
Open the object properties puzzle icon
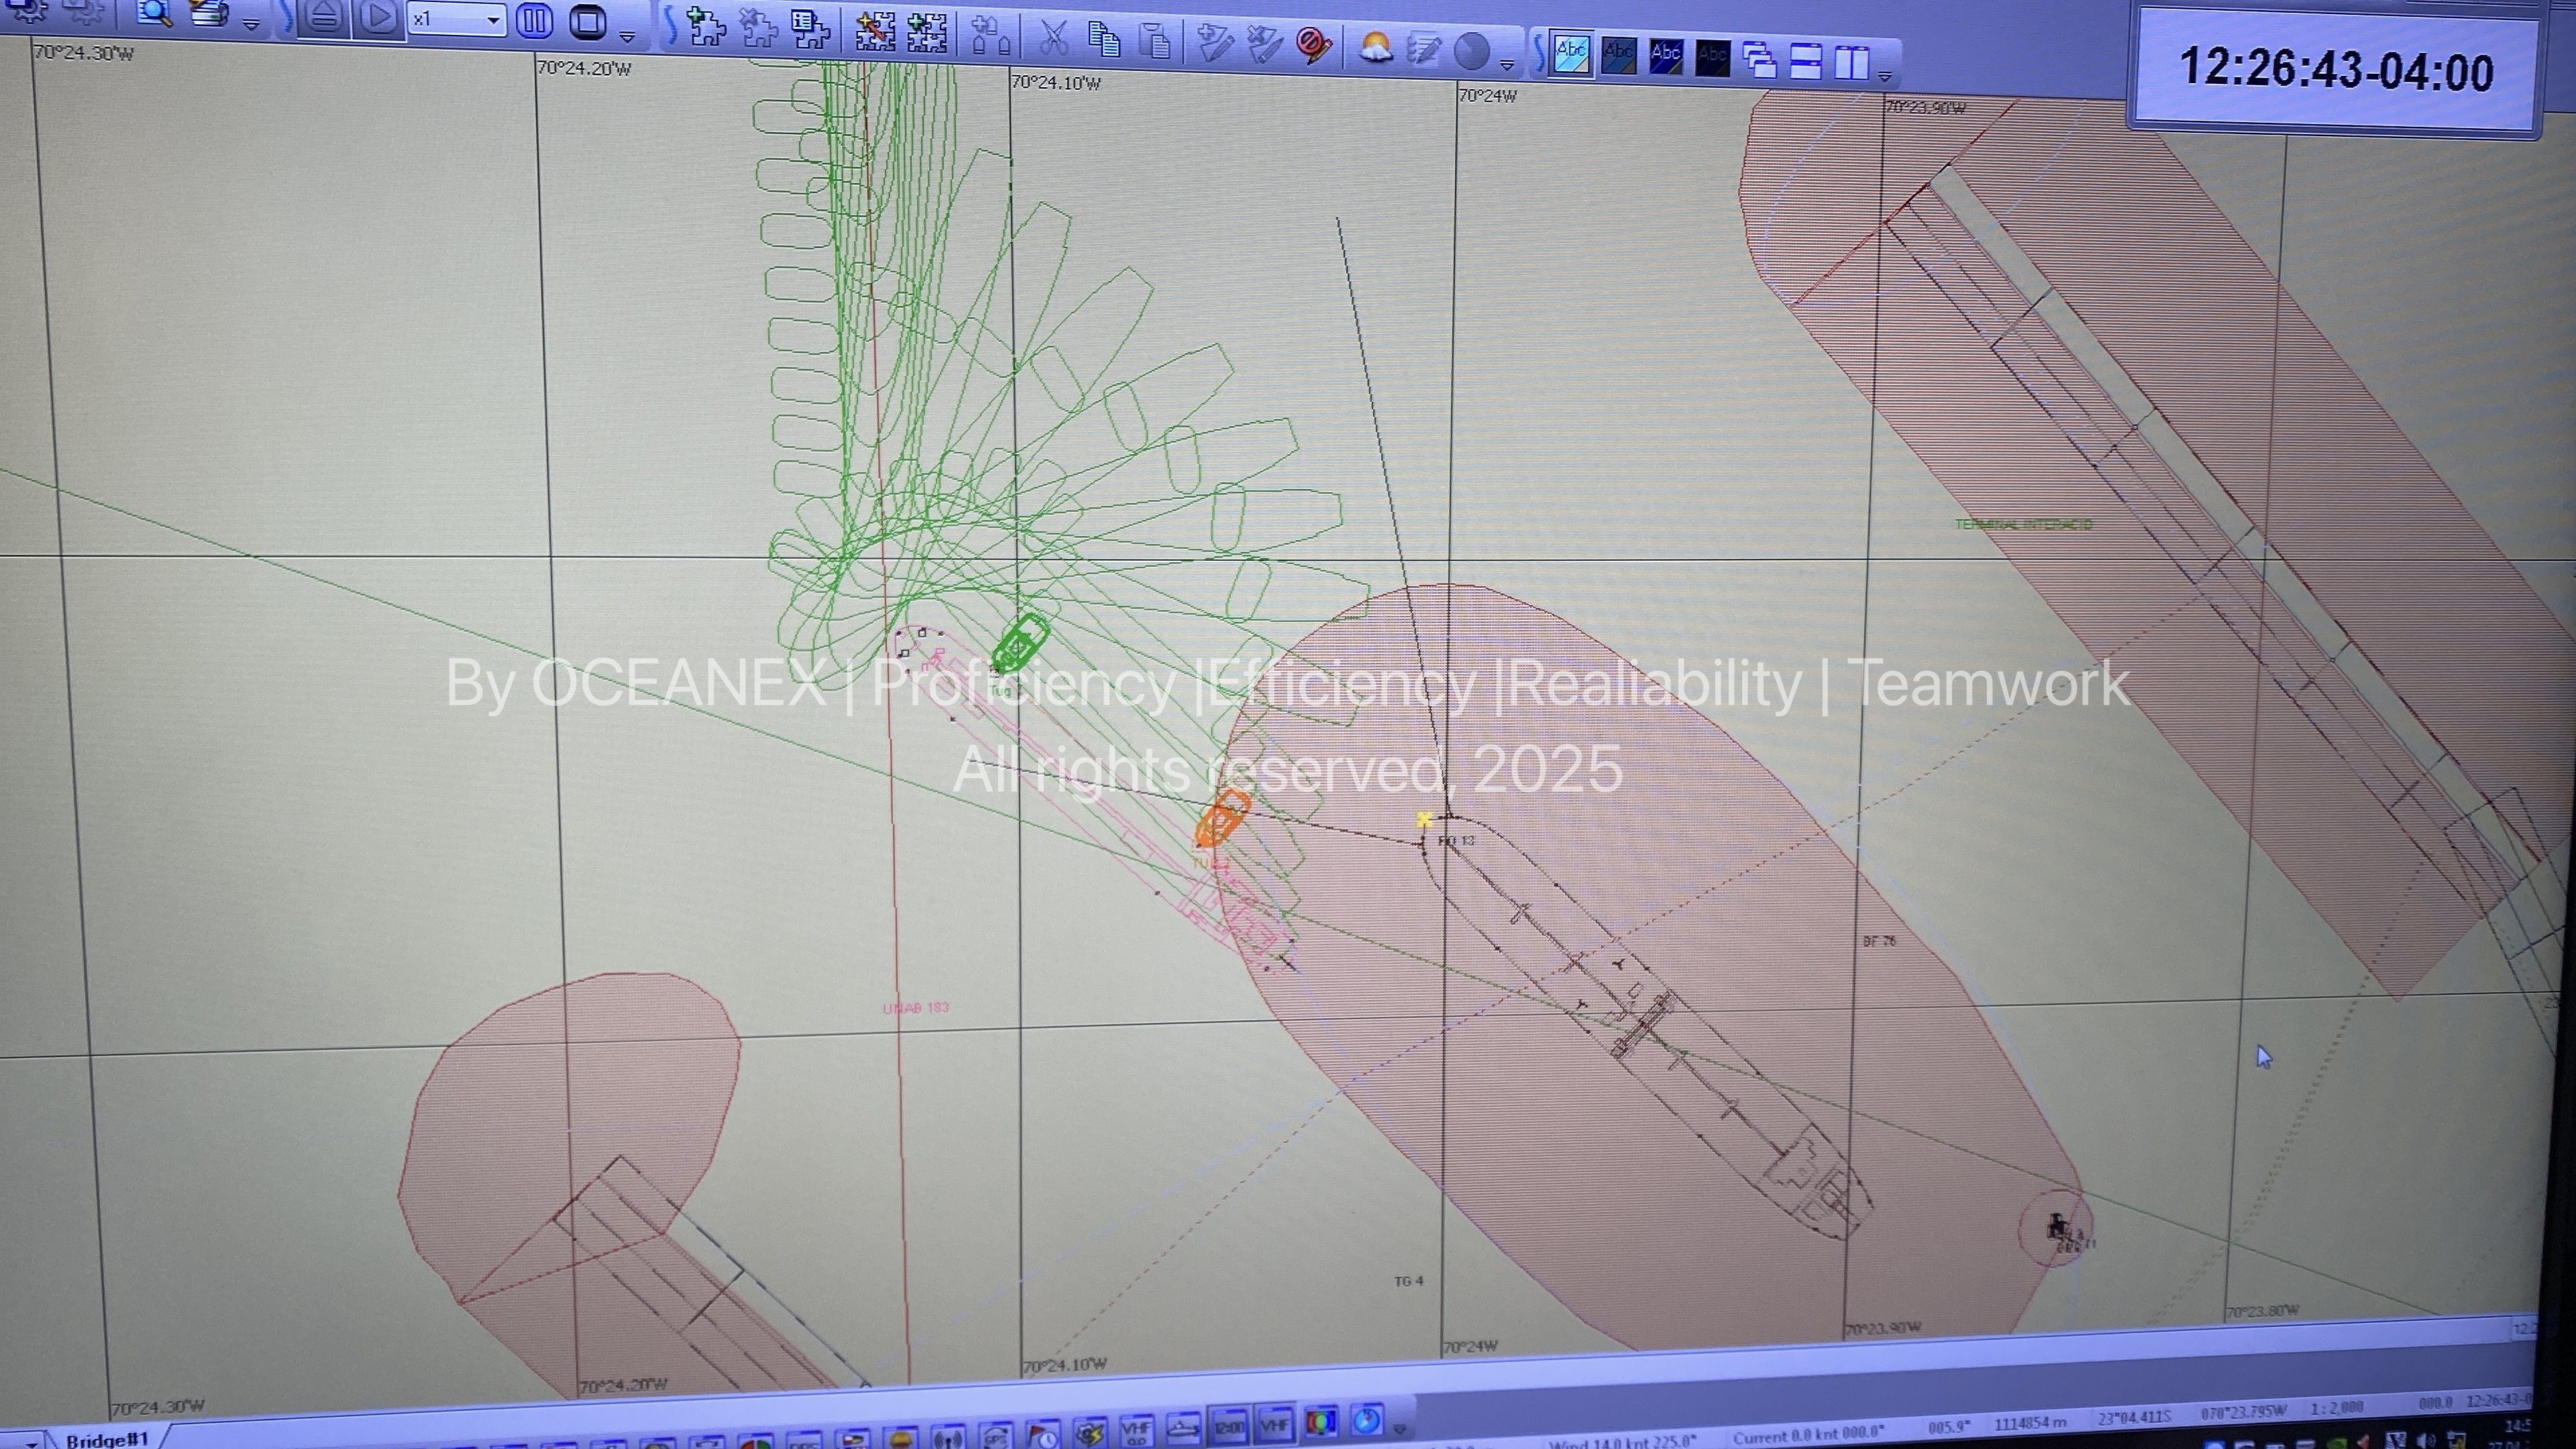pyautogui.click(x=810, y=30)
